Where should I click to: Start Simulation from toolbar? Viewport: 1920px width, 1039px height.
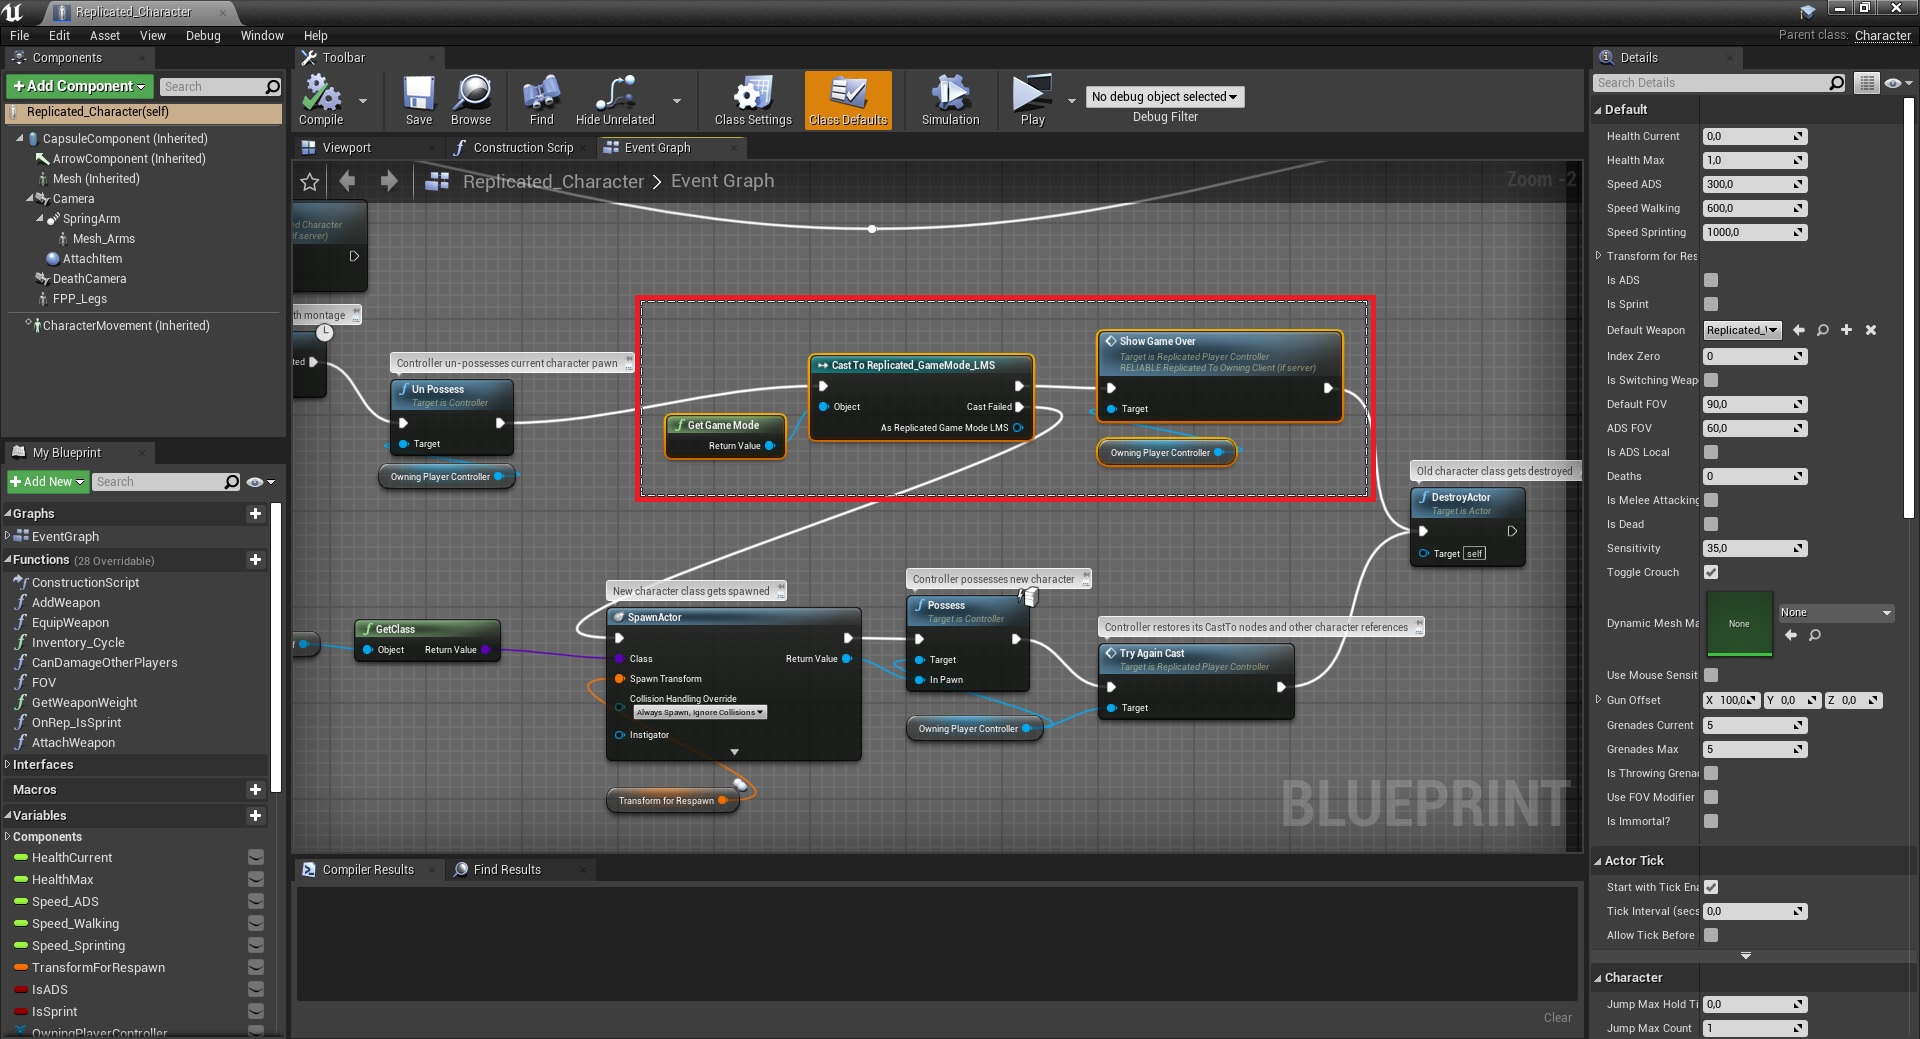pos(950,99)
